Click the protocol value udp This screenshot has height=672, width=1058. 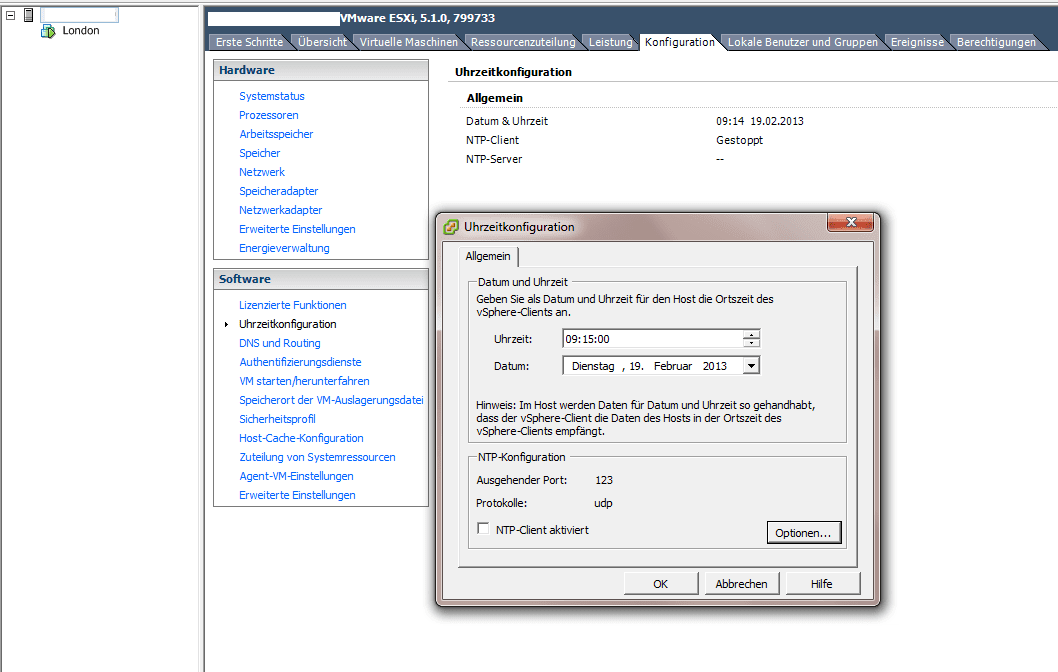point(603,503)
